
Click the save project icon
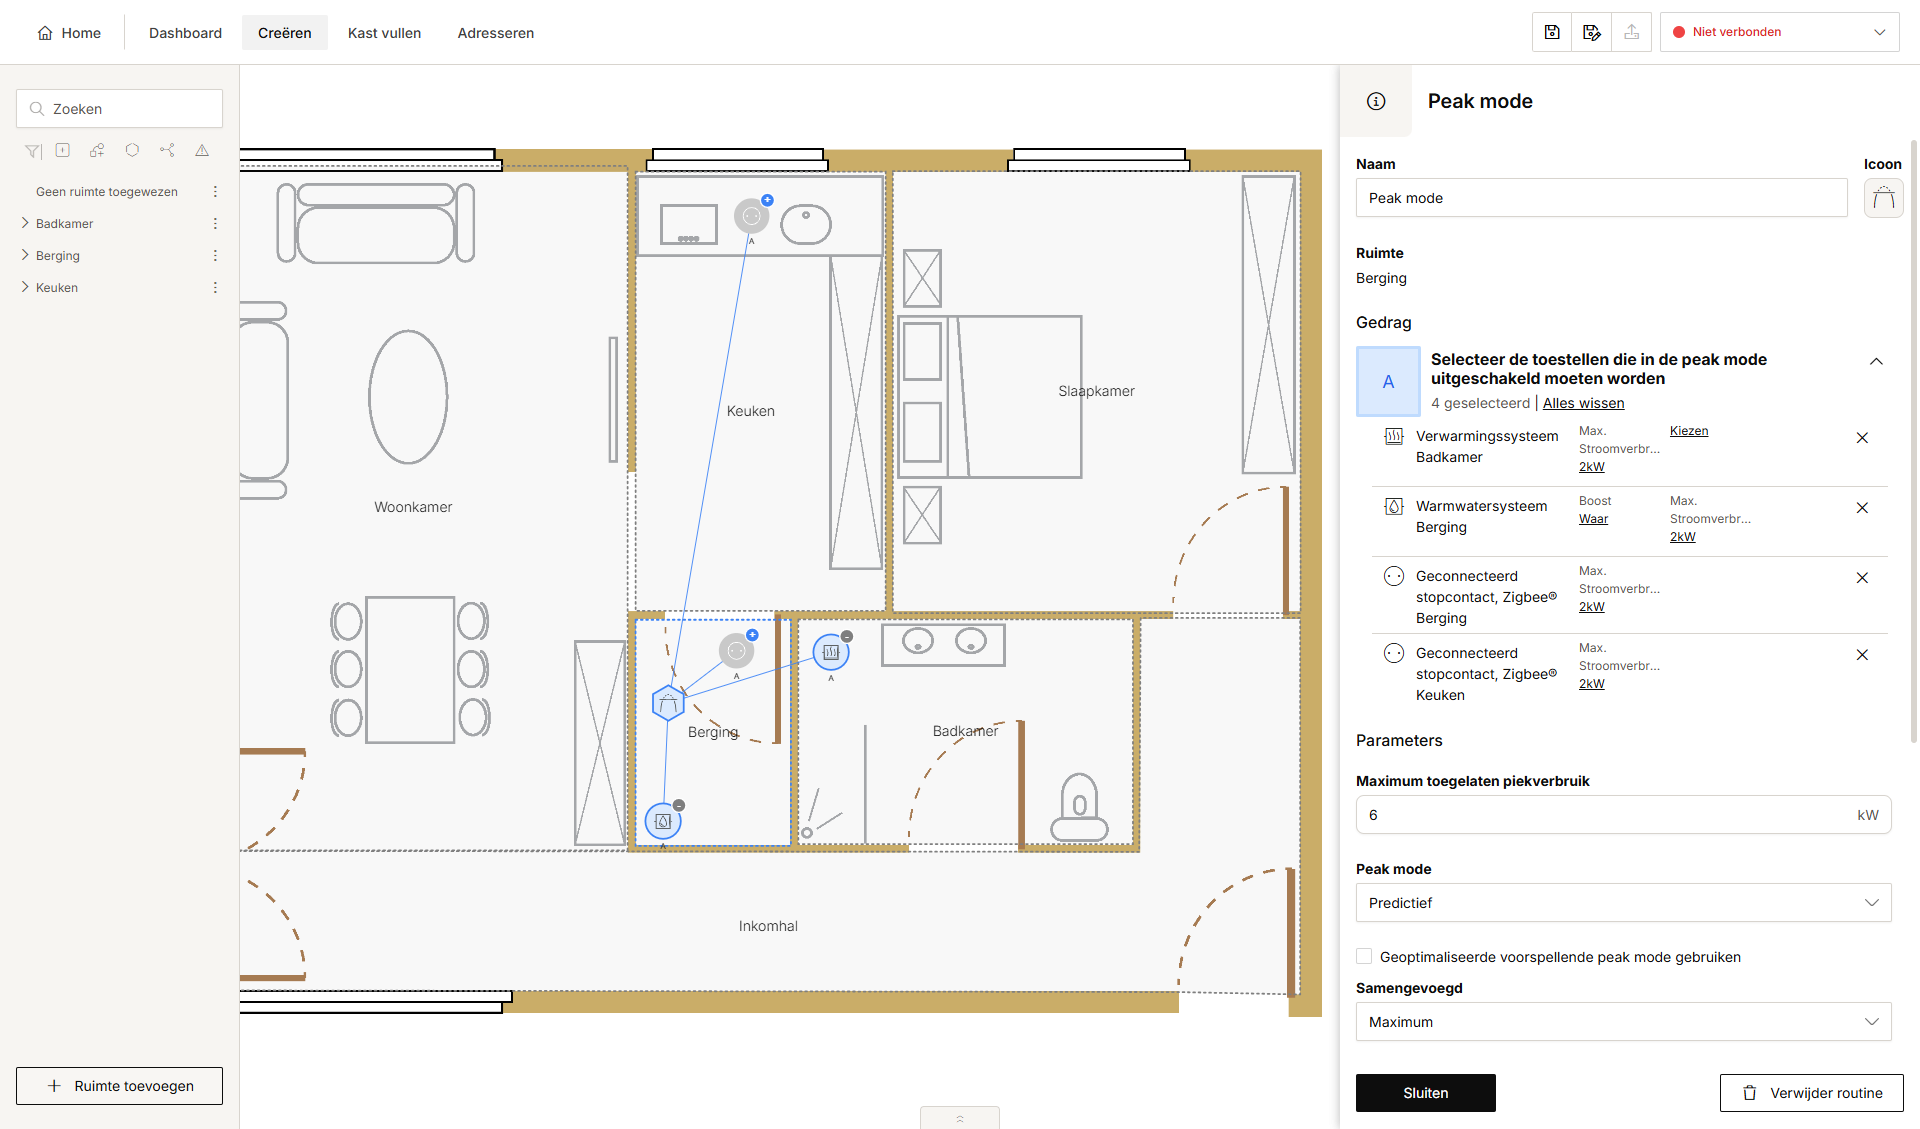1552,32
